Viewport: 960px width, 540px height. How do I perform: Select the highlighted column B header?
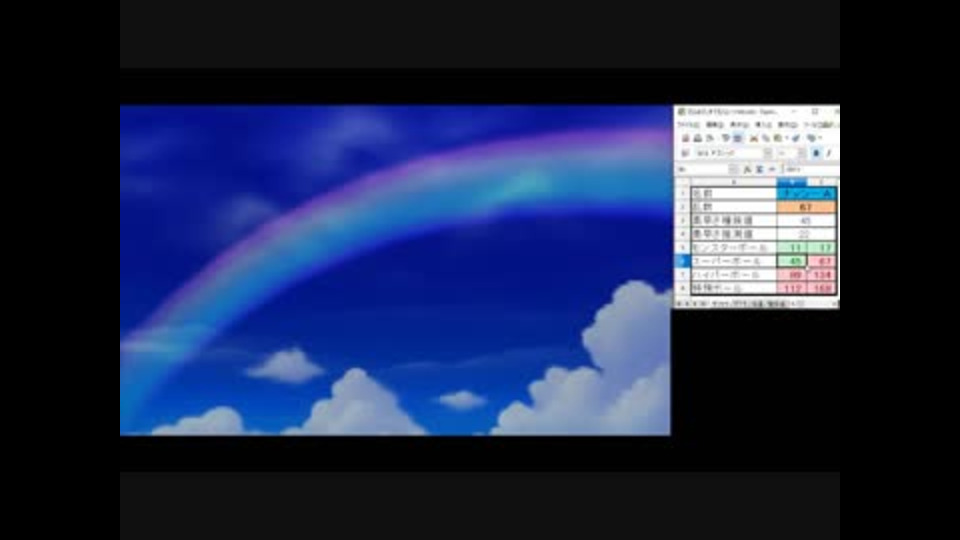(792, 182)
